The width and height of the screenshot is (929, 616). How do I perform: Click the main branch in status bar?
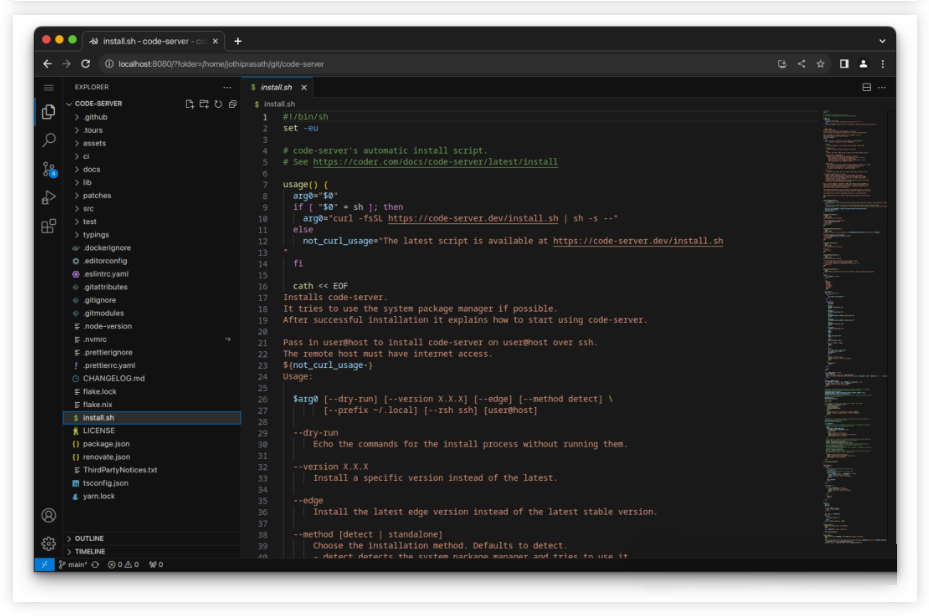(72, 564)
